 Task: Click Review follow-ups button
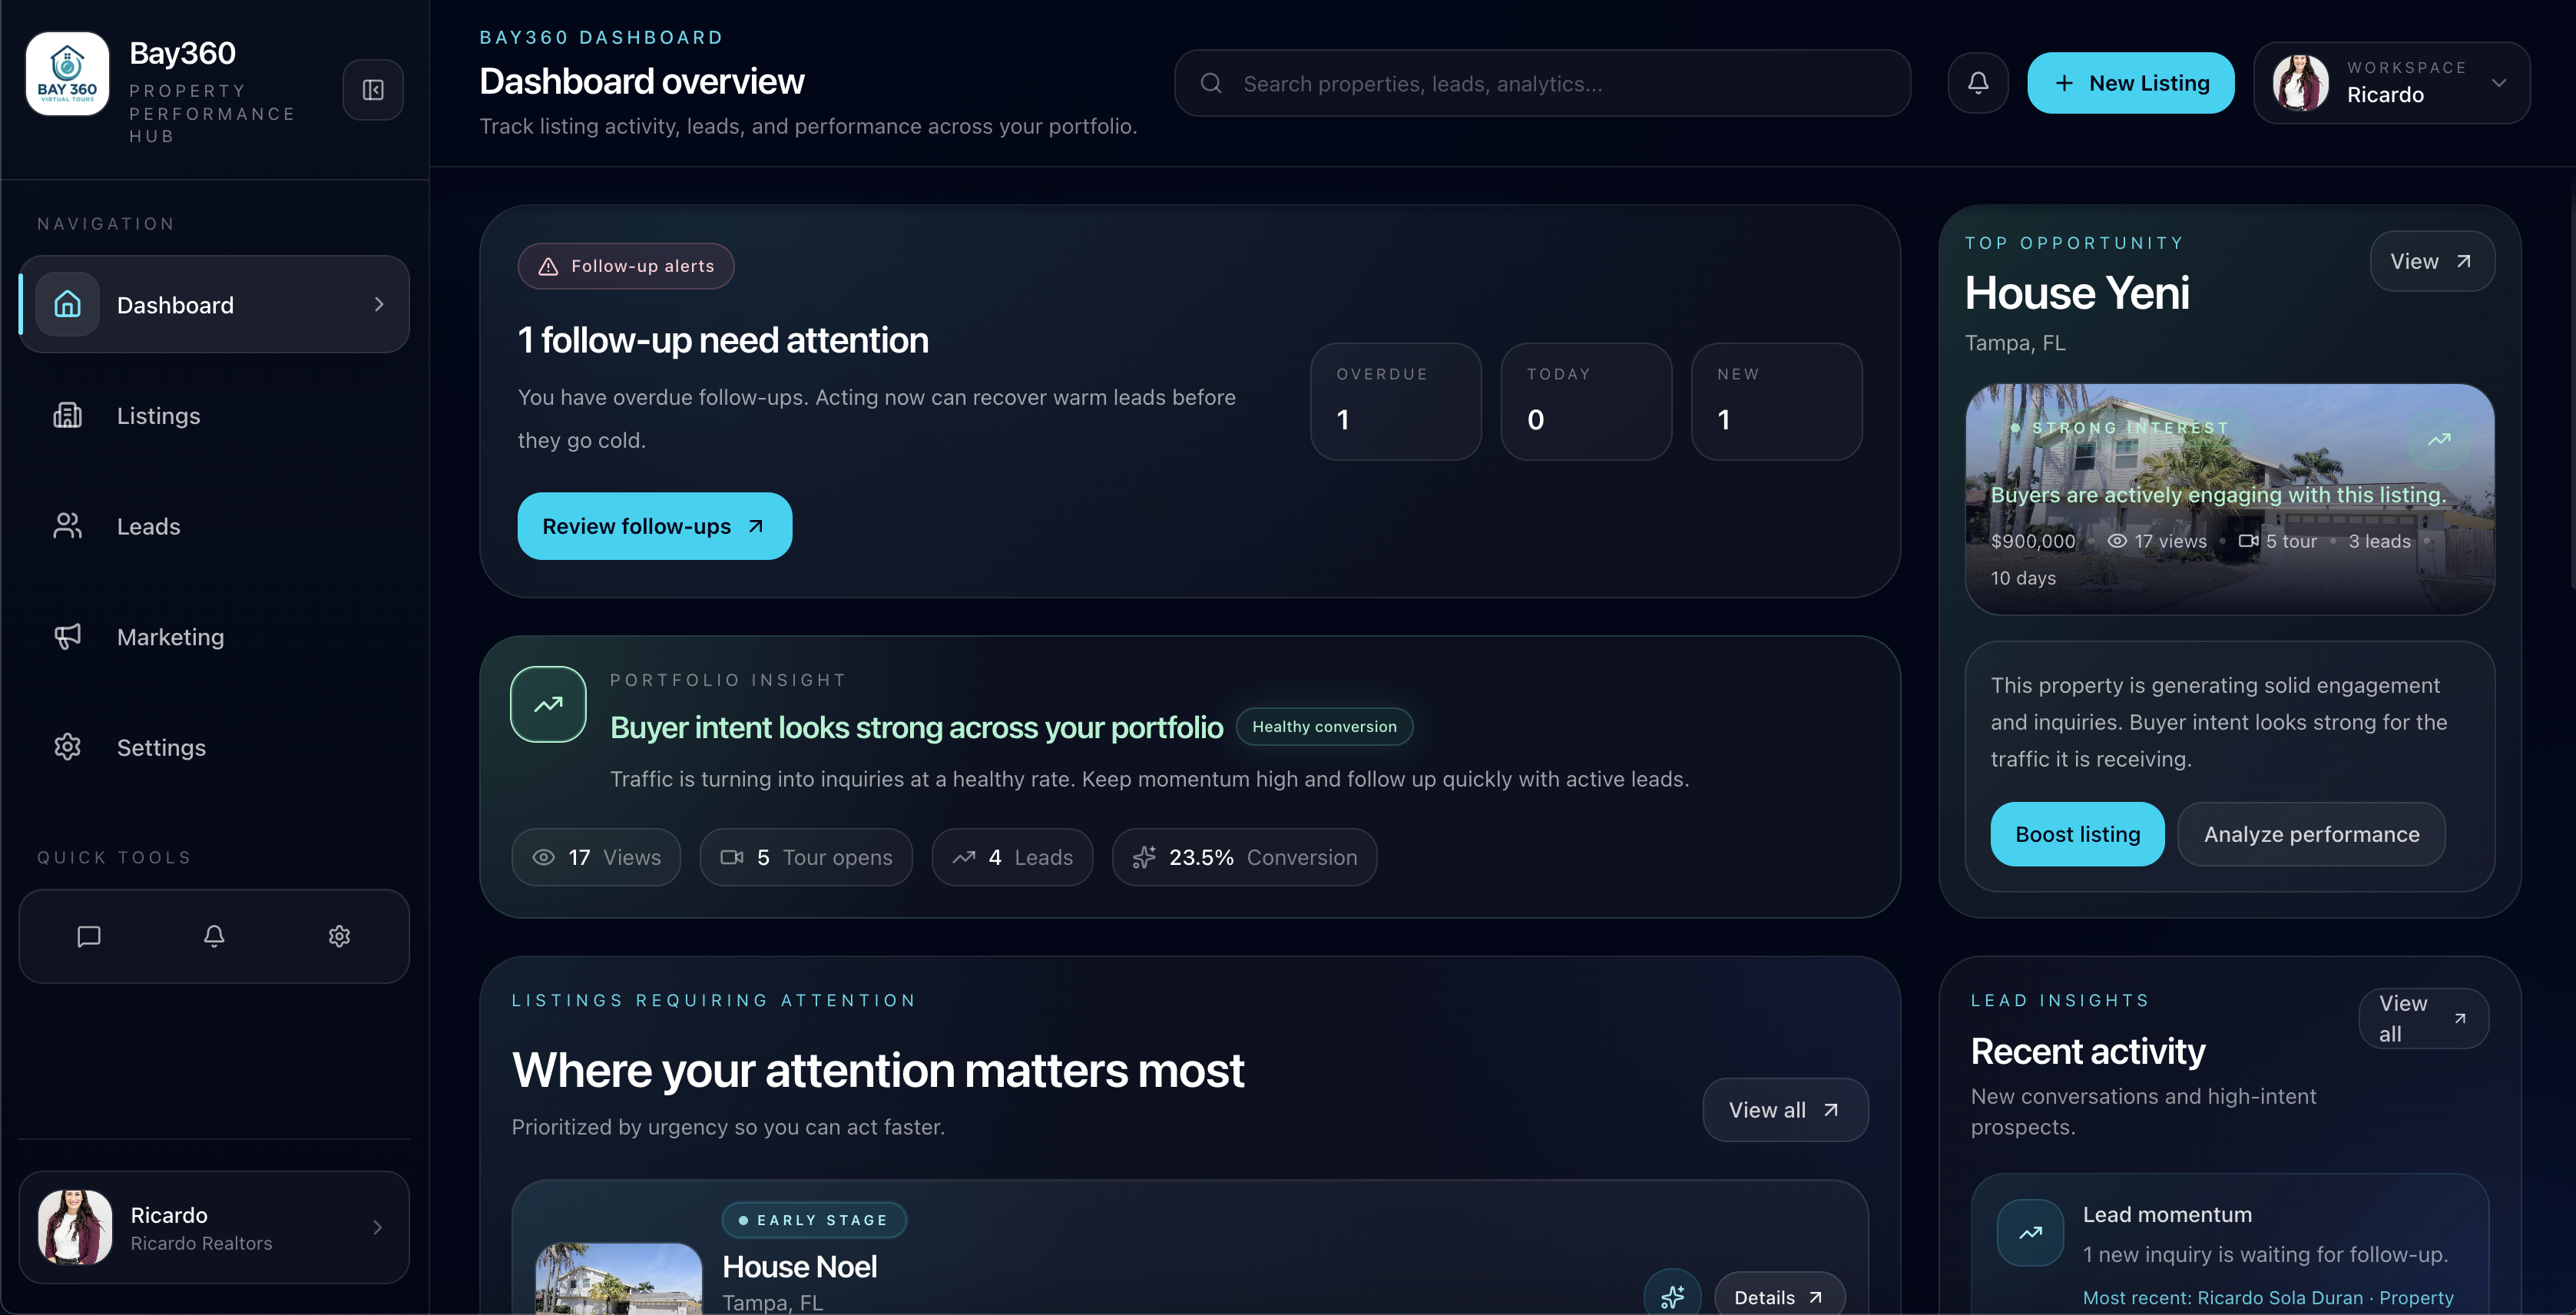tap(654, 526)
